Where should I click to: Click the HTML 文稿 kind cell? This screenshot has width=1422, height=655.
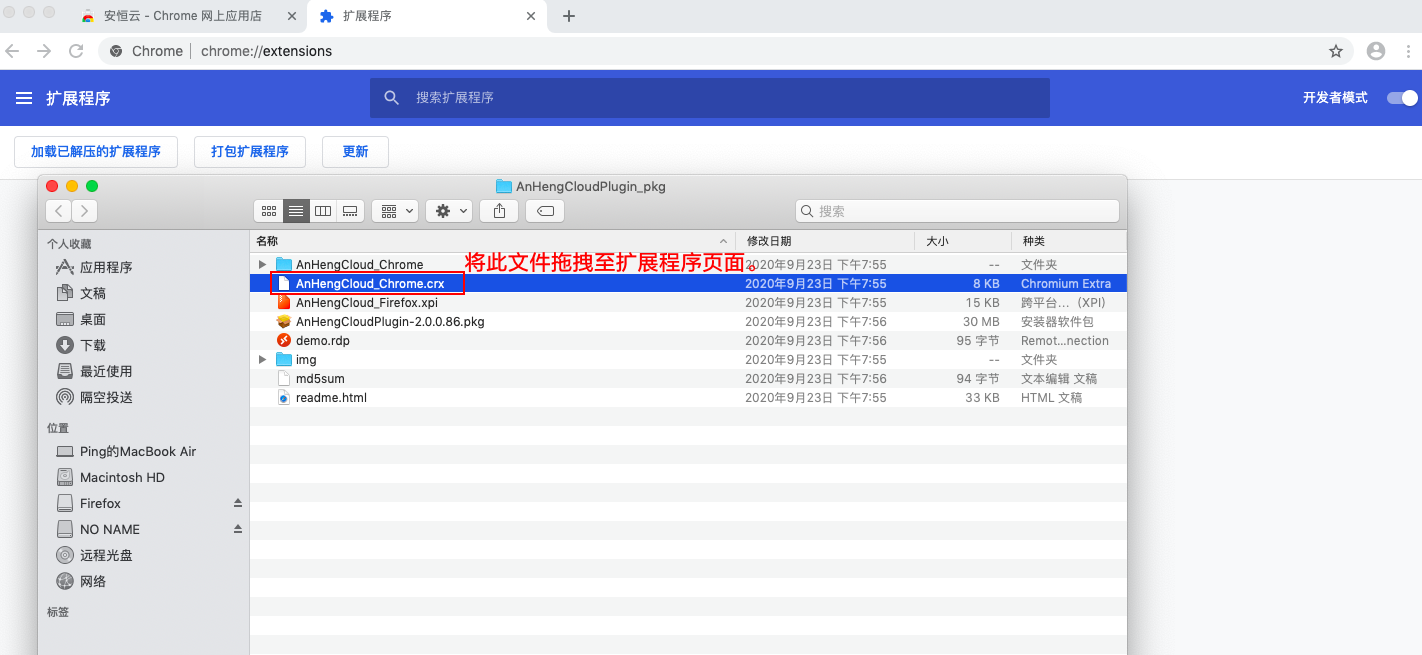[1051, 397]
